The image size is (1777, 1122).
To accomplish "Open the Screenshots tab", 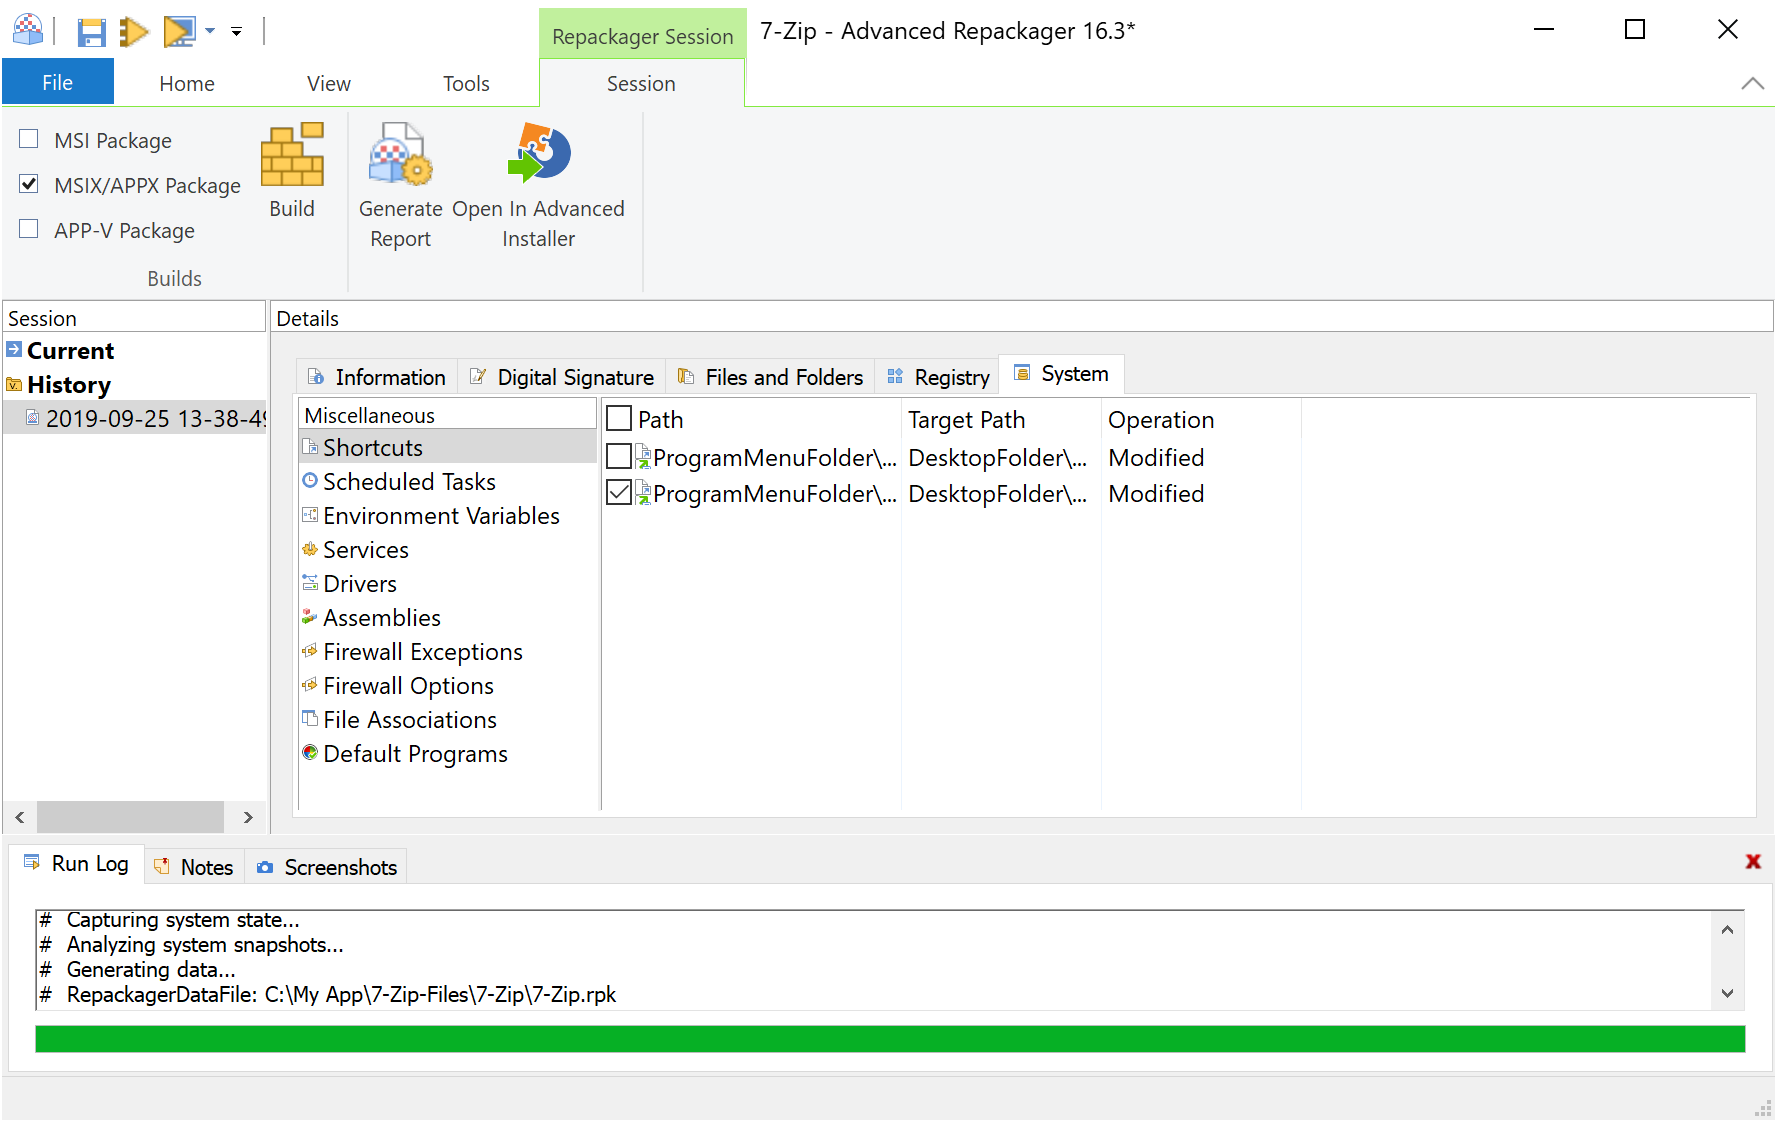I will coord(326,867).
